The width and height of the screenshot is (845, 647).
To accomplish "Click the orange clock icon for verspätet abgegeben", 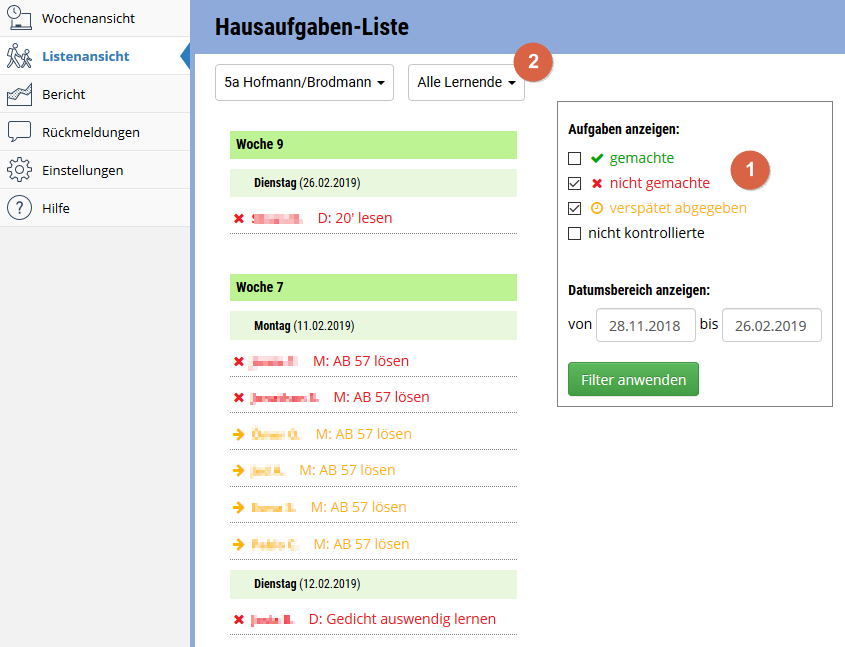I will (x=597, y=208).
